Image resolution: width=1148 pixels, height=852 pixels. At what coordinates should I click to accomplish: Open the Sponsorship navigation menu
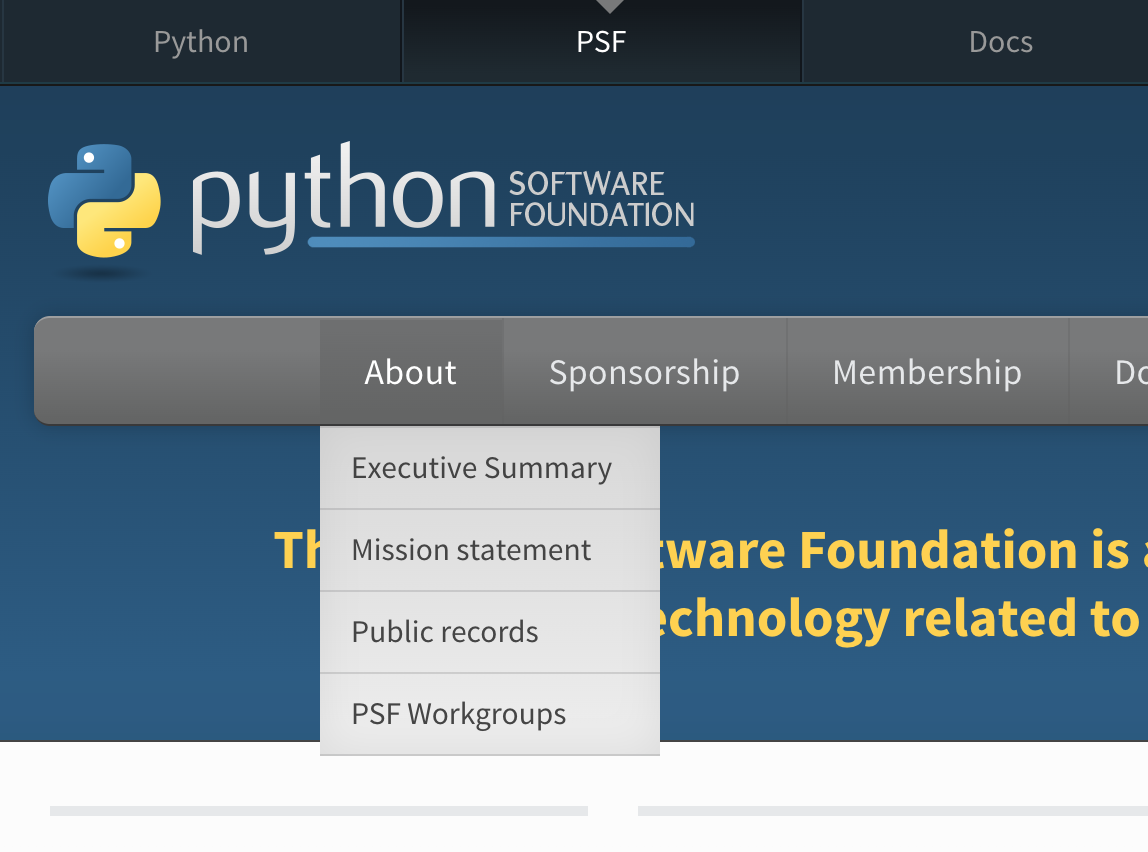pos(644,372)
